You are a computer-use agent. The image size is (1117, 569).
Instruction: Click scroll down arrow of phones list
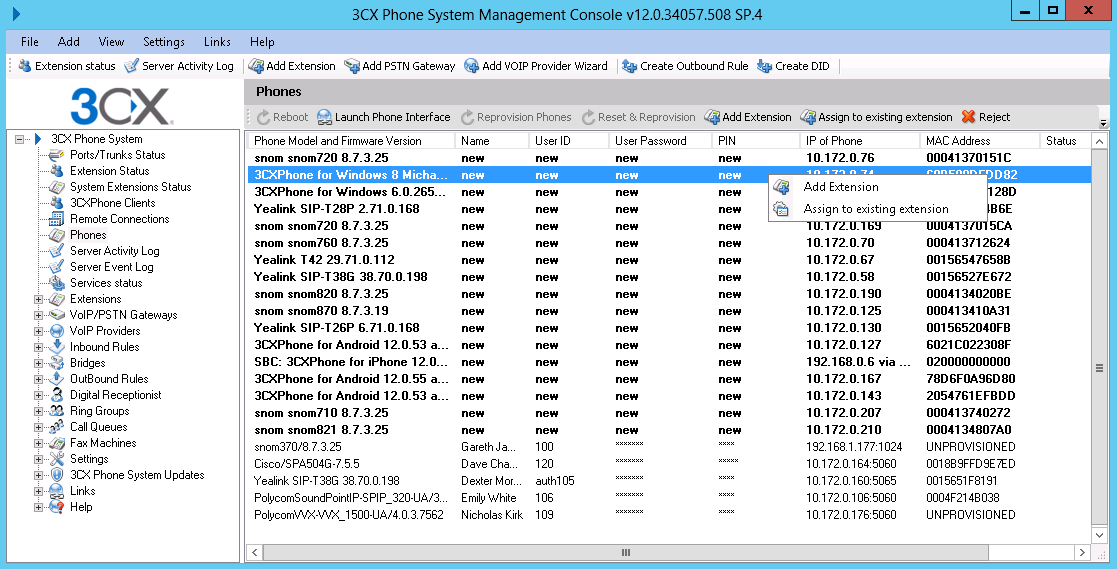click(1099, 535)
